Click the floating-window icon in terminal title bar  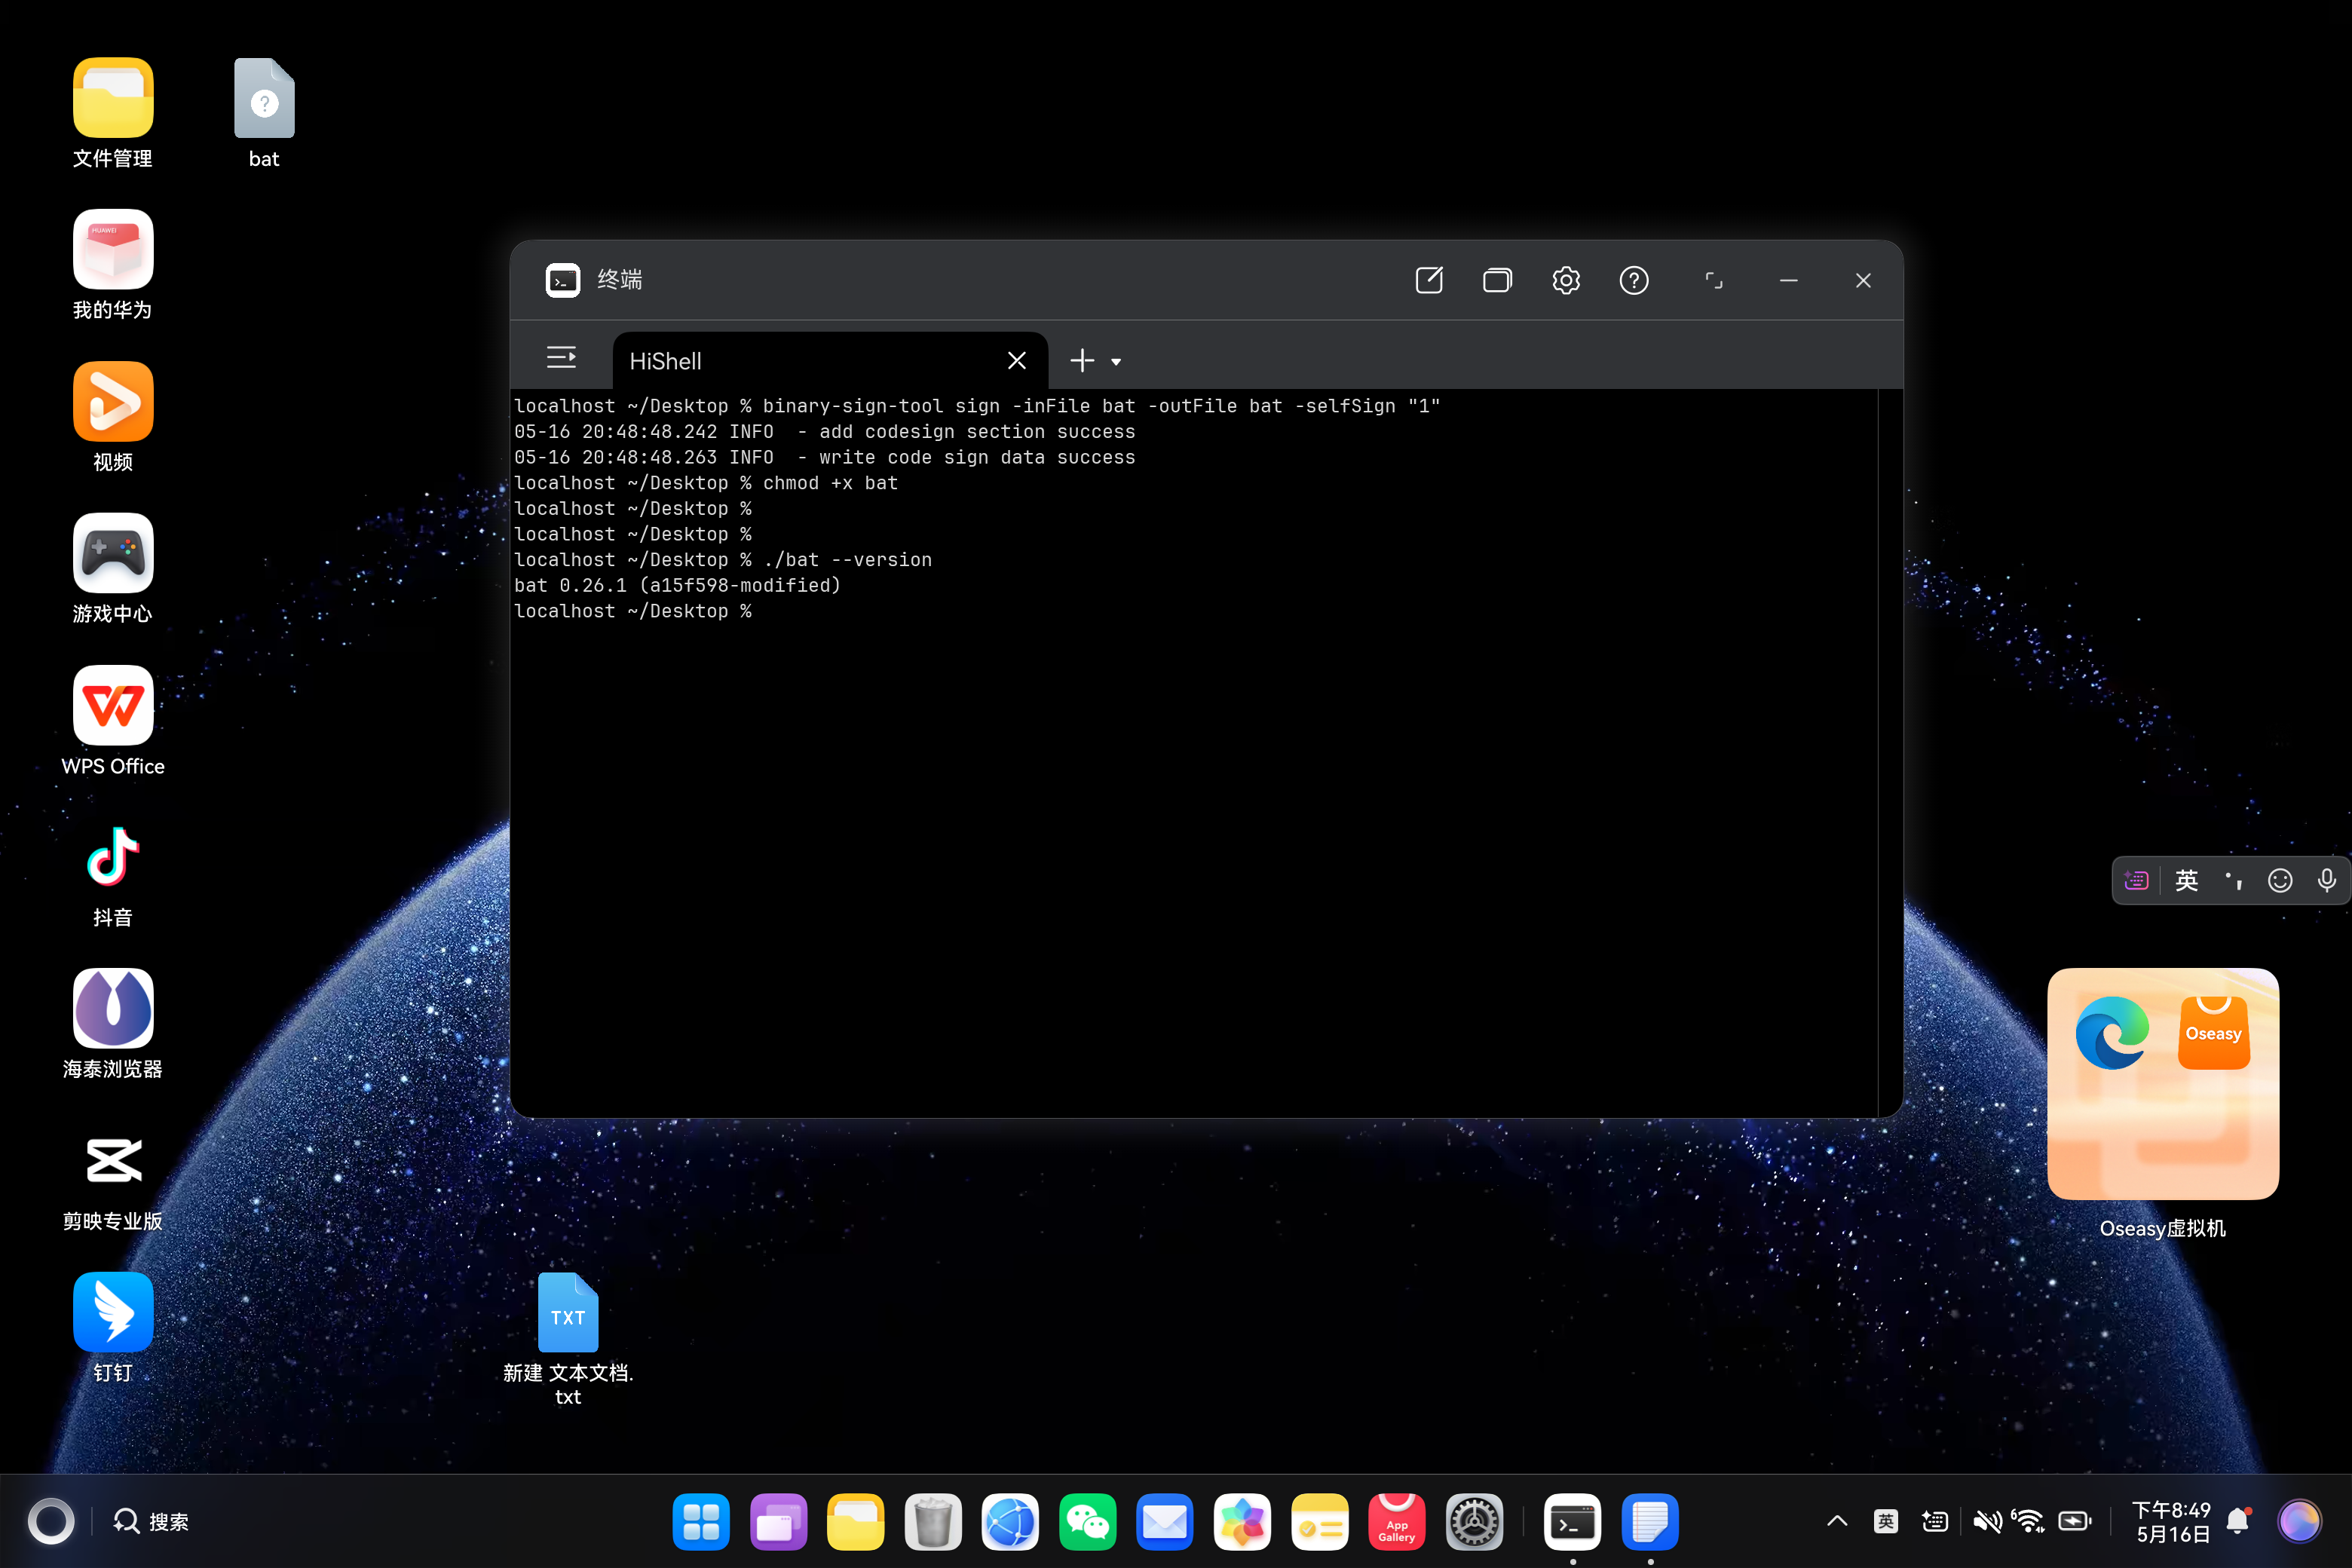[x=1714, y=281]
